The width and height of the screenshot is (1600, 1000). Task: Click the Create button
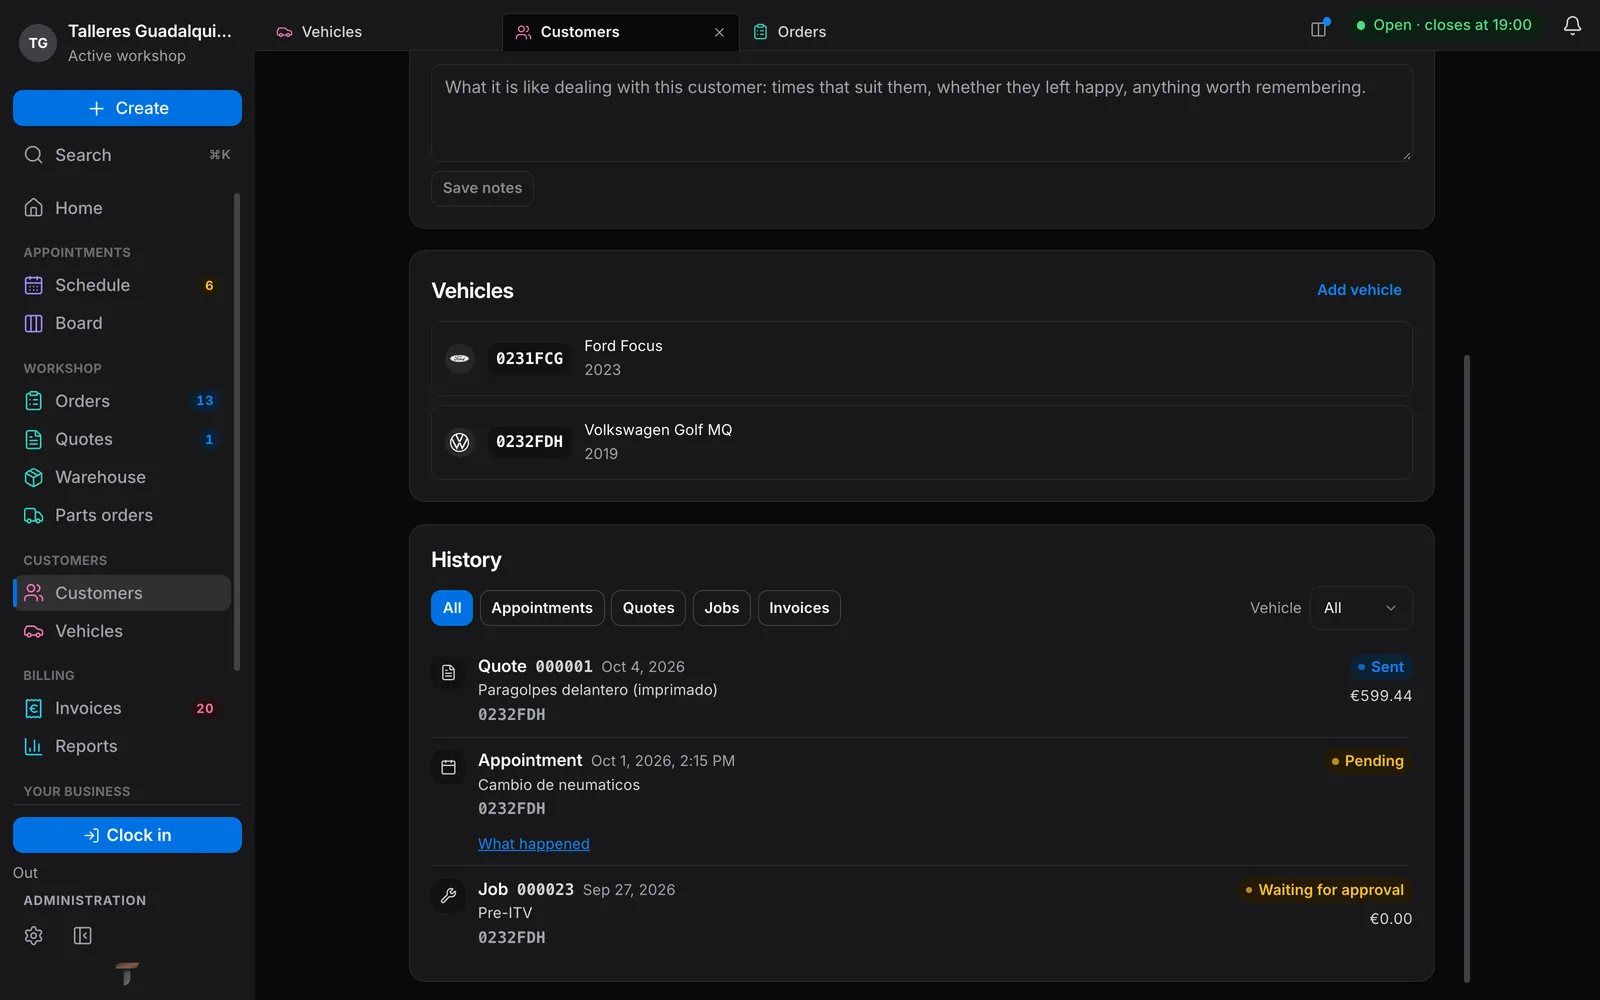coord(127,108)
